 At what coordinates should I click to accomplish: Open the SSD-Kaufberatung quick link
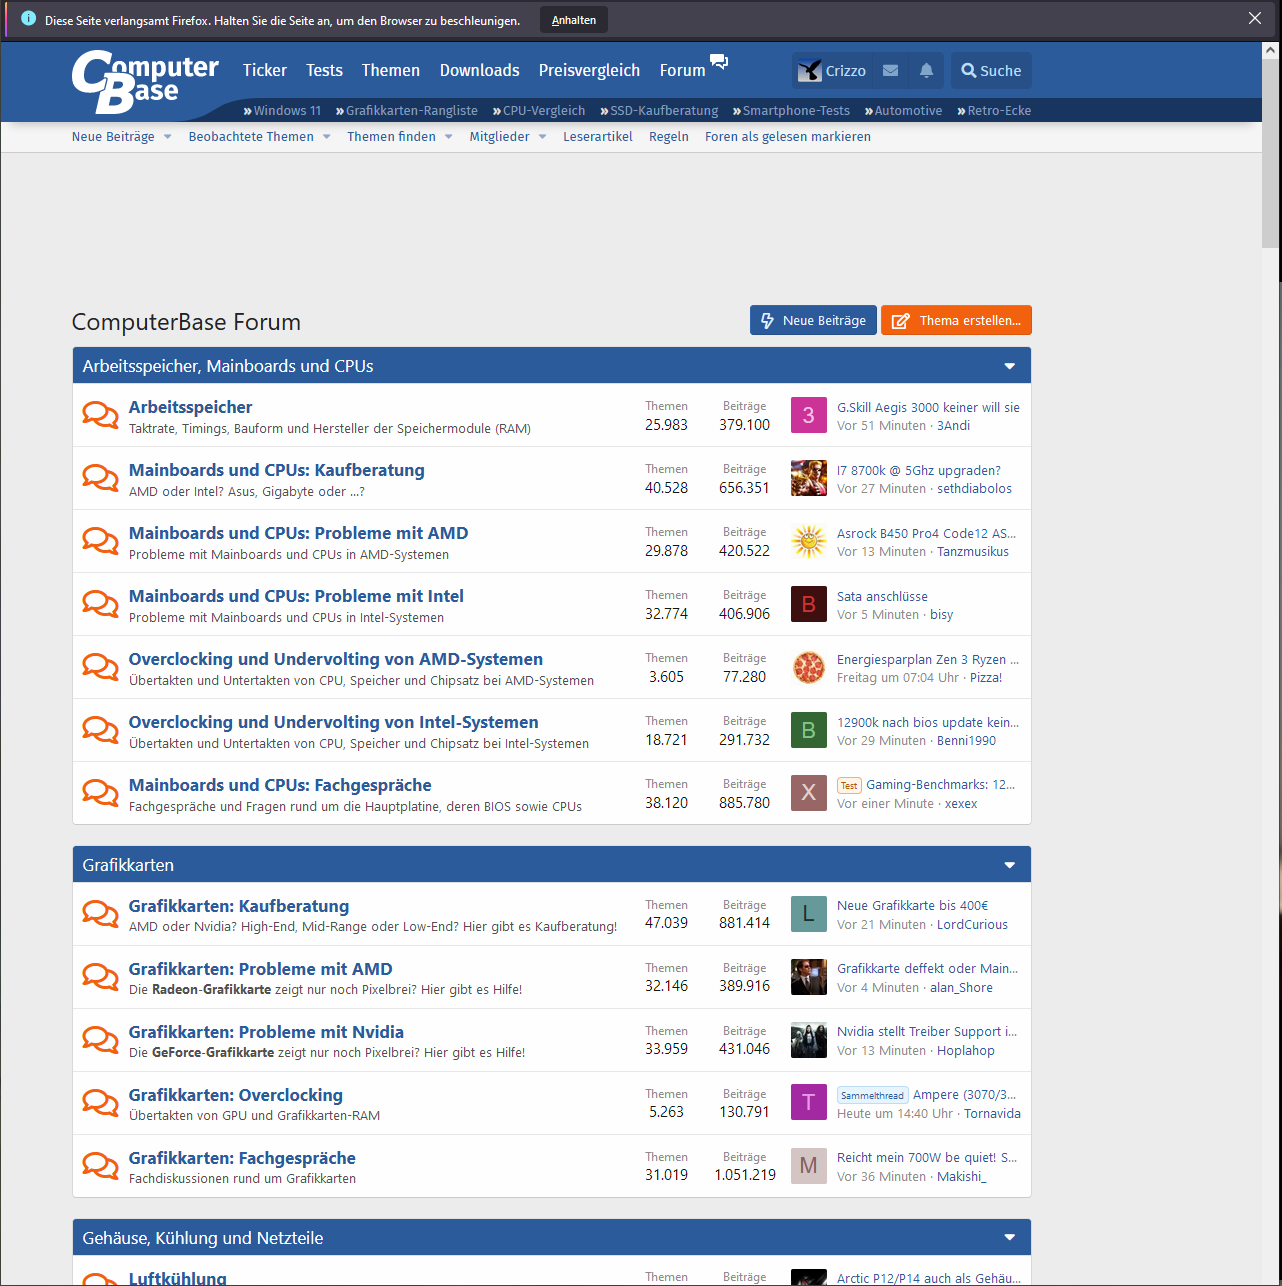coord(659,111)
